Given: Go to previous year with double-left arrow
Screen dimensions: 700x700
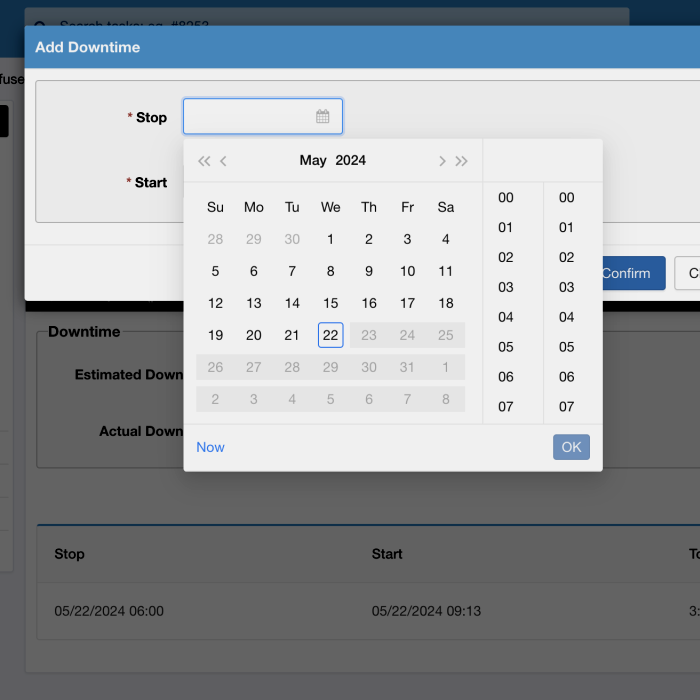Looking at the screenshot, I should point(204,161).
